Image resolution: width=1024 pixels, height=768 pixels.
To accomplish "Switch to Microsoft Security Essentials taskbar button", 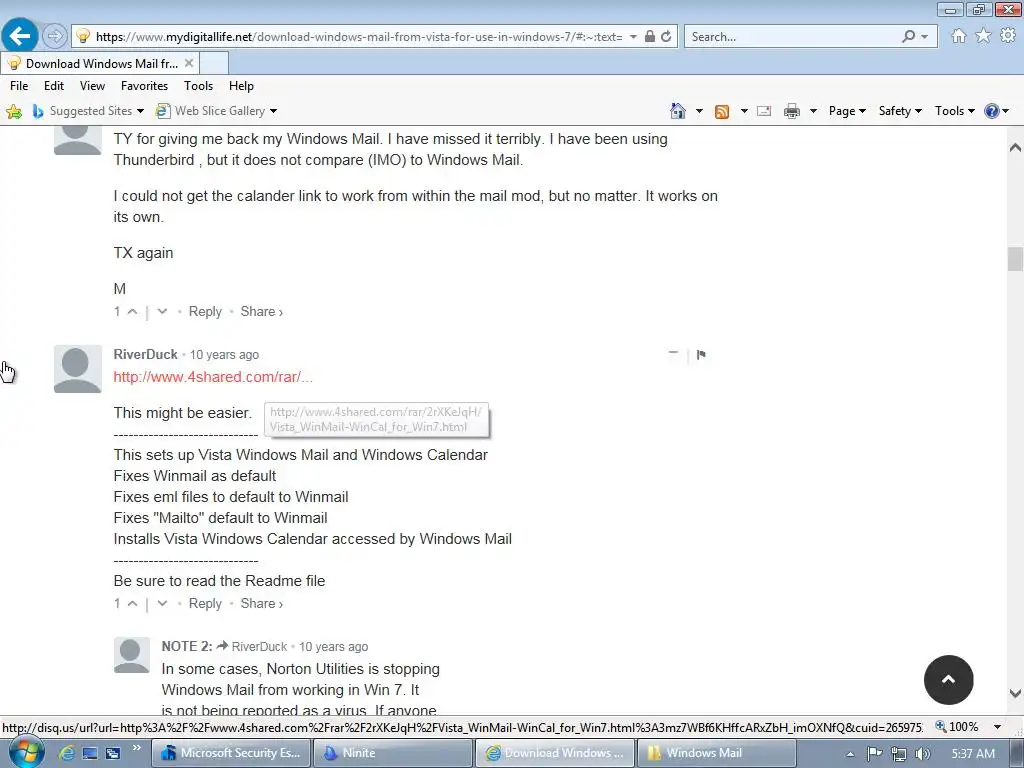I will pos(231,753).
